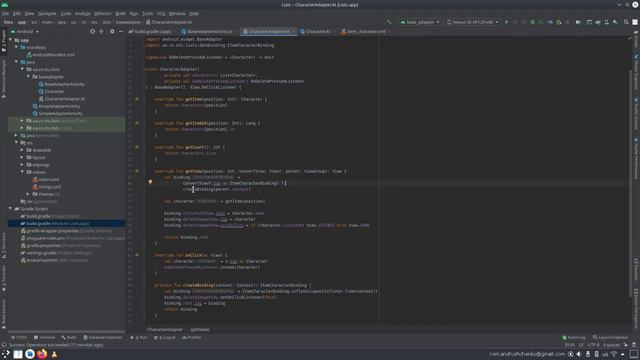Screen dimensions: 640x360
Task: Click the volume icon in the system tray
Action: coord(579,354)
